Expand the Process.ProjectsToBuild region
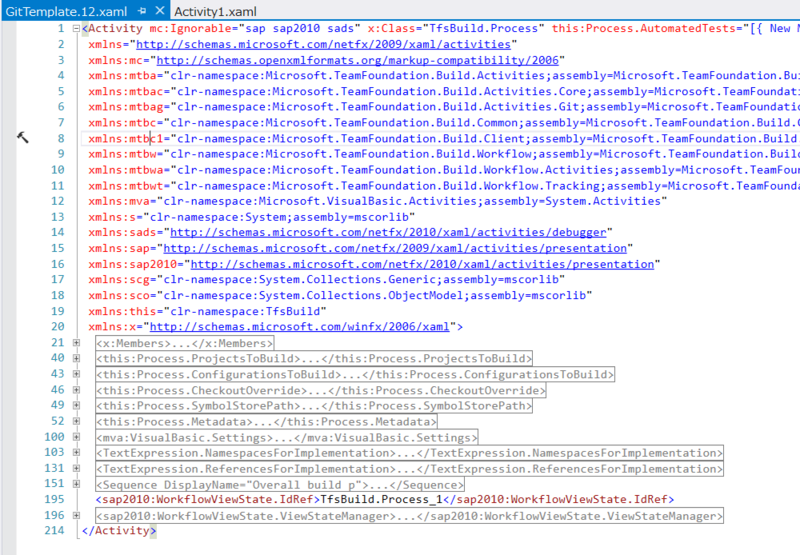The width and height of the screenshot is (800, 555). [x=76, y=359]
